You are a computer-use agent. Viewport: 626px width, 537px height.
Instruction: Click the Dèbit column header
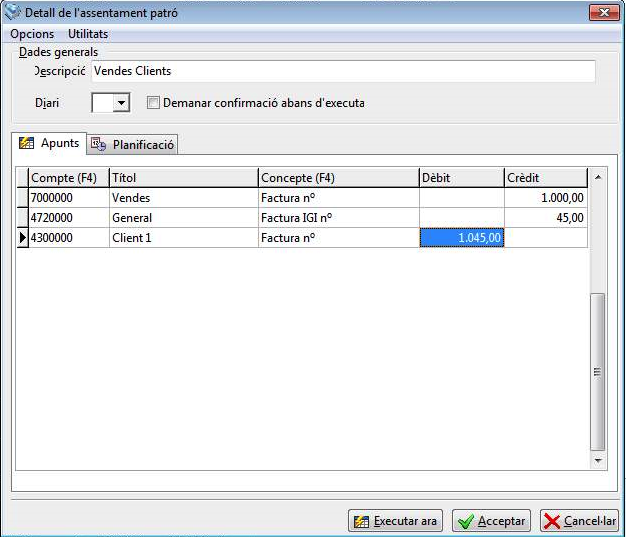pos(462,178)
